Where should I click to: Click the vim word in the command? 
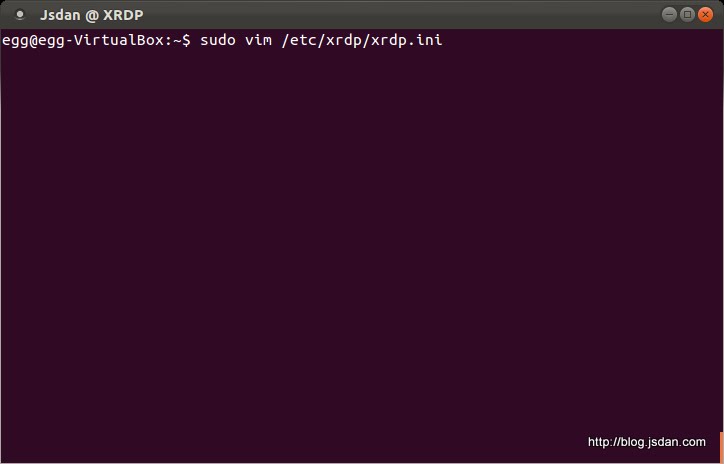click(258, 40)
